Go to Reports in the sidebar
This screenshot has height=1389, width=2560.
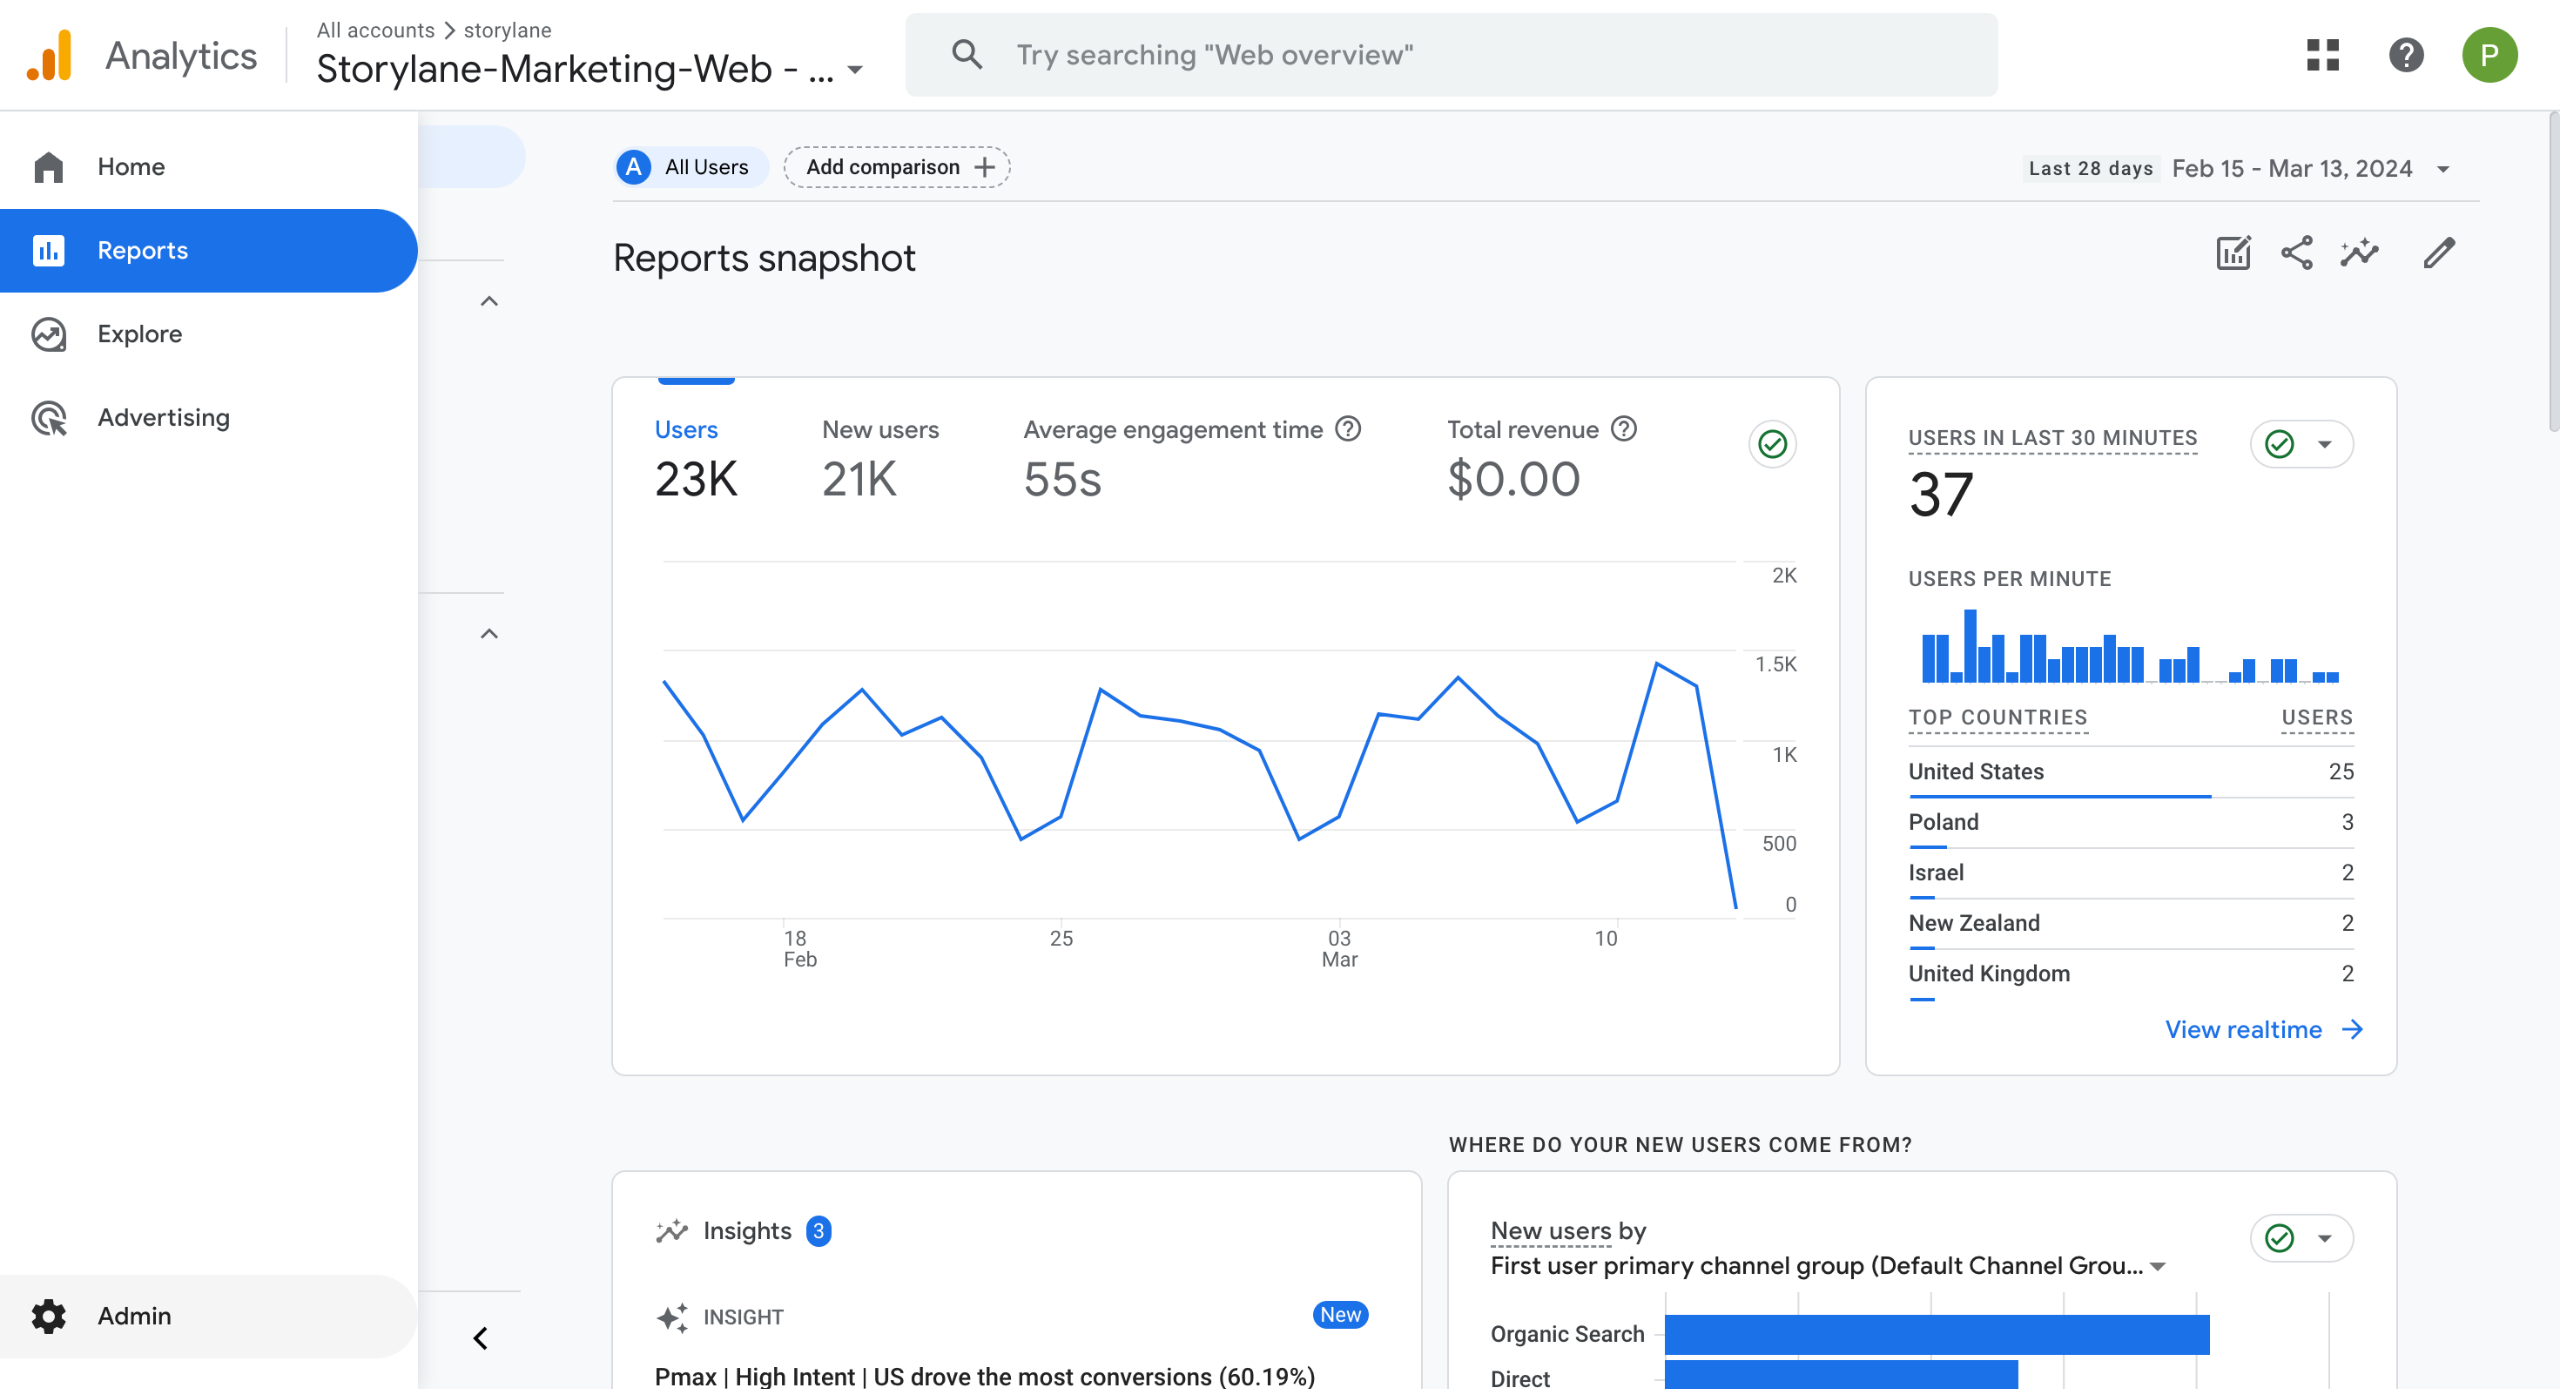pos(208,250)
